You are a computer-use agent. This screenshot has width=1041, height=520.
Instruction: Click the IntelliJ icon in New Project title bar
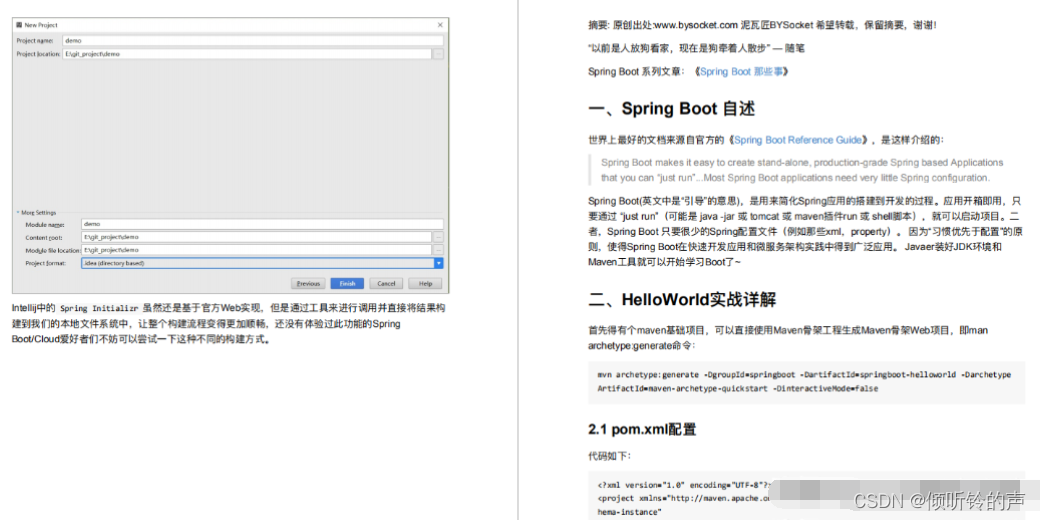click(x=19, y=25)
